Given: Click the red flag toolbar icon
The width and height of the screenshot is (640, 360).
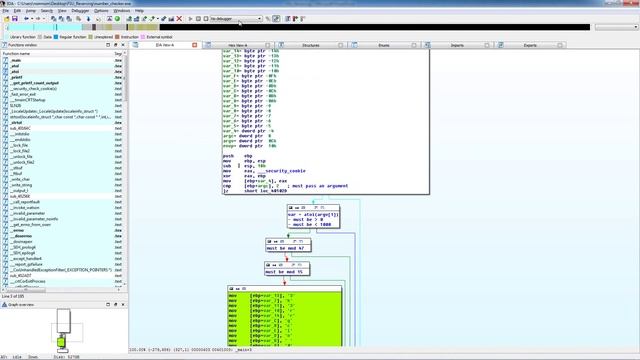Looking at the screenshot, I should click(295, 19).
